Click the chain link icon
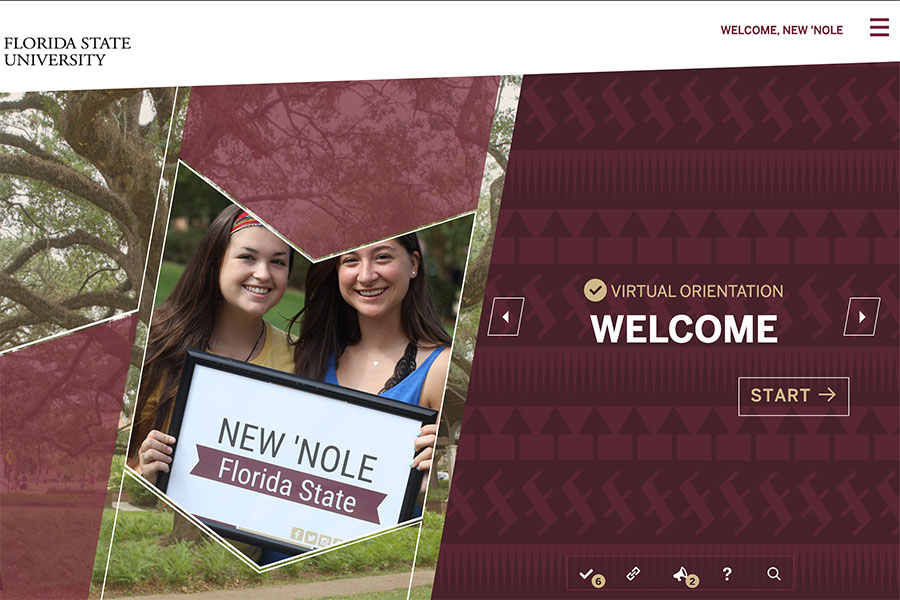The height and width of the screenshot is (600, 900). [x=633, y=574]
